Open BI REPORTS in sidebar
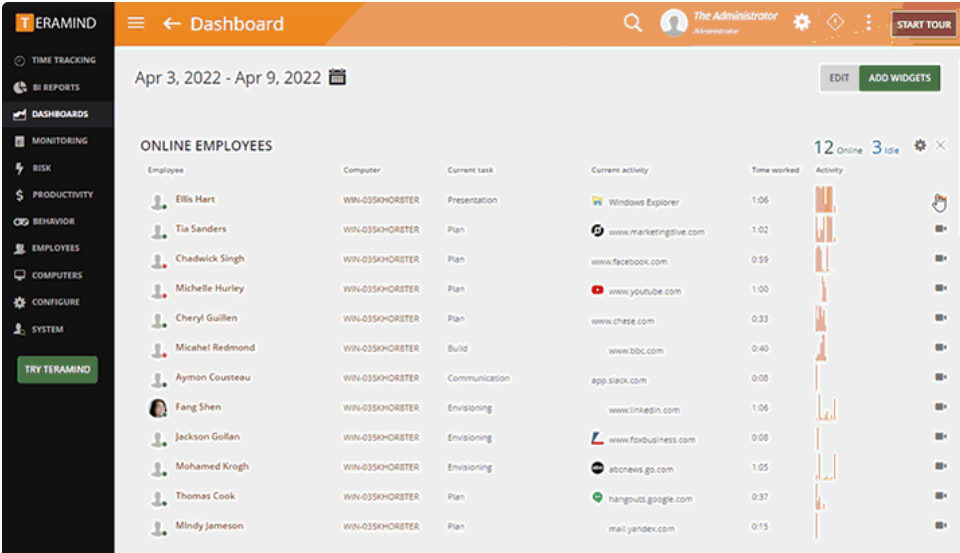Screen dimensions: 960x553 (x=56, y=87)
